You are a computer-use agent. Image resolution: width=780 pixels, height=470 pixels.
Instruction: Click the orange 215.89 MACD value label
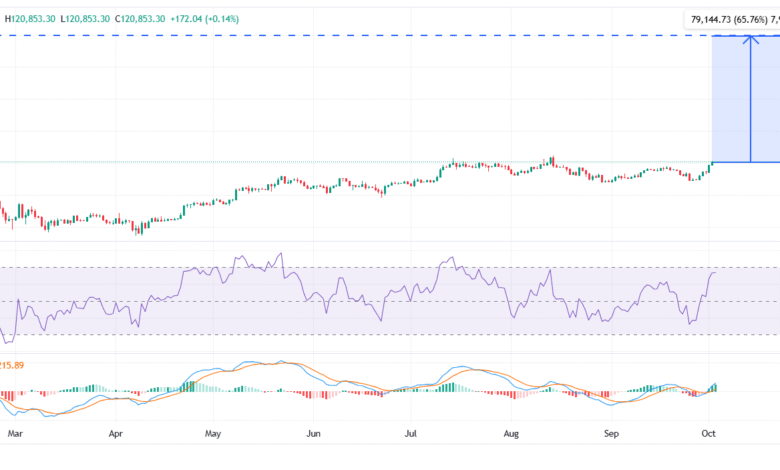(12, 366)
